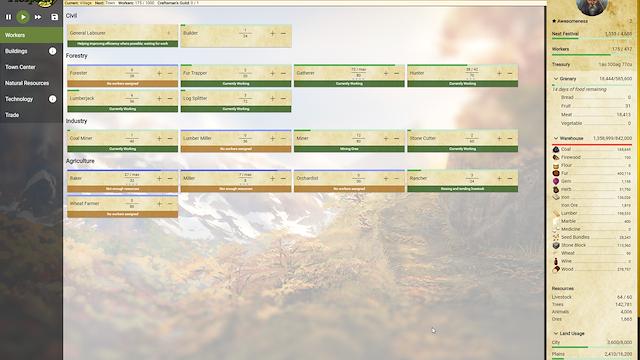Click the Warehouse capacity red bar
Viewport: 640px width, 360px height.
(592, 144)
